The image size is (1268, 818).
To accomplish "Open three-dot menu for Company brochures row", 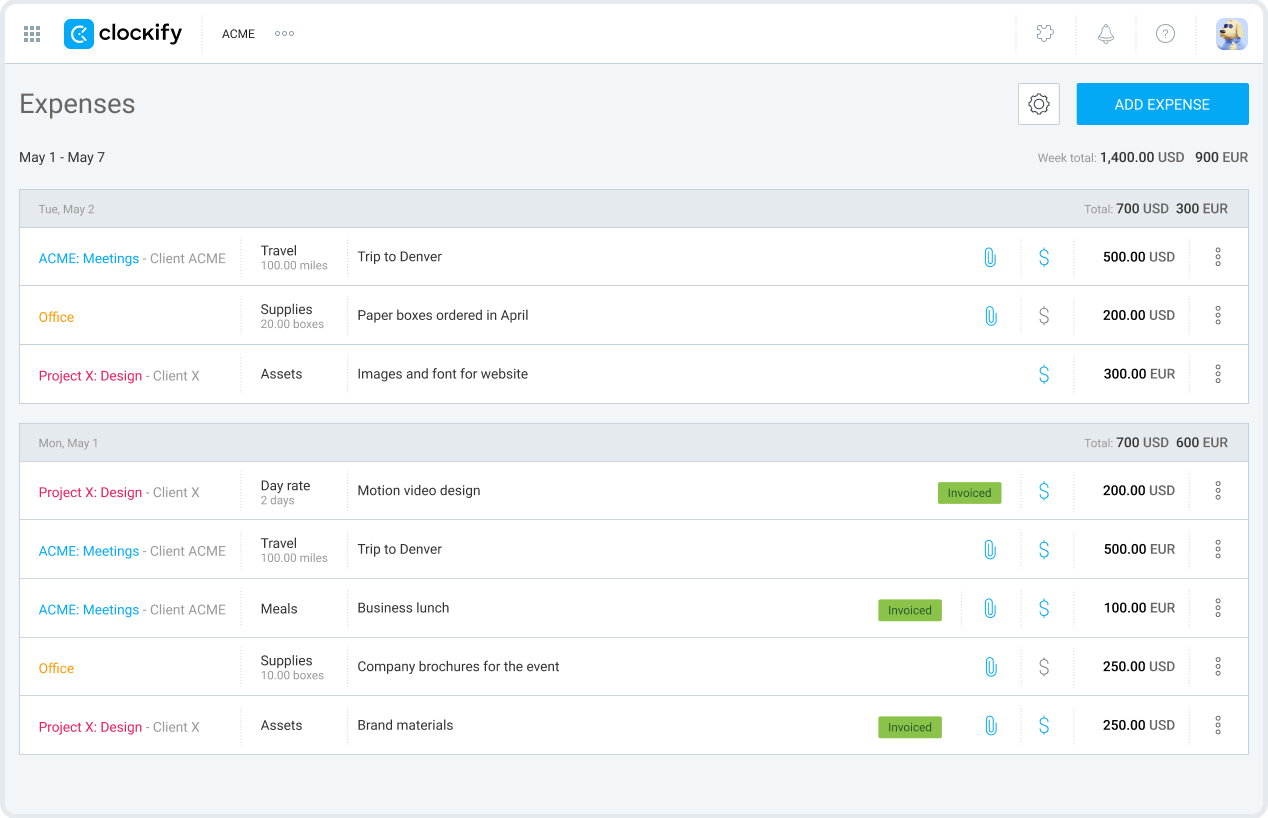I will [1218, 667].
